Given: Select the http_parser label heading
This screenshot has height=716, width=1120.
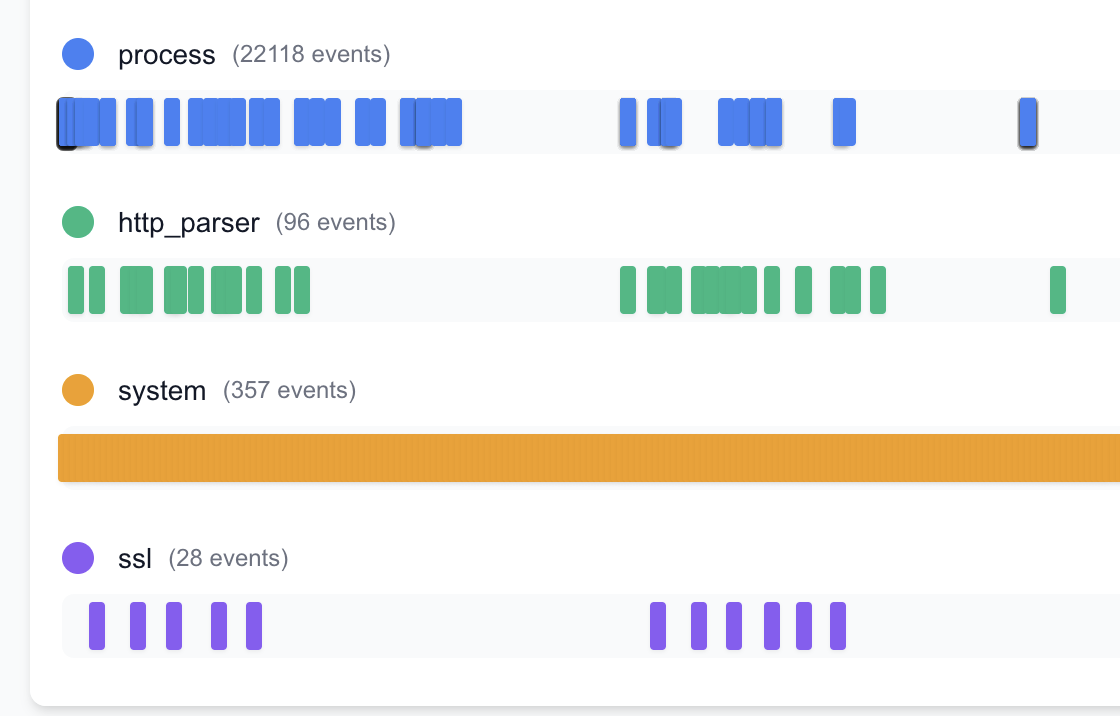Looking at the screenshot, I should point(190,222).
